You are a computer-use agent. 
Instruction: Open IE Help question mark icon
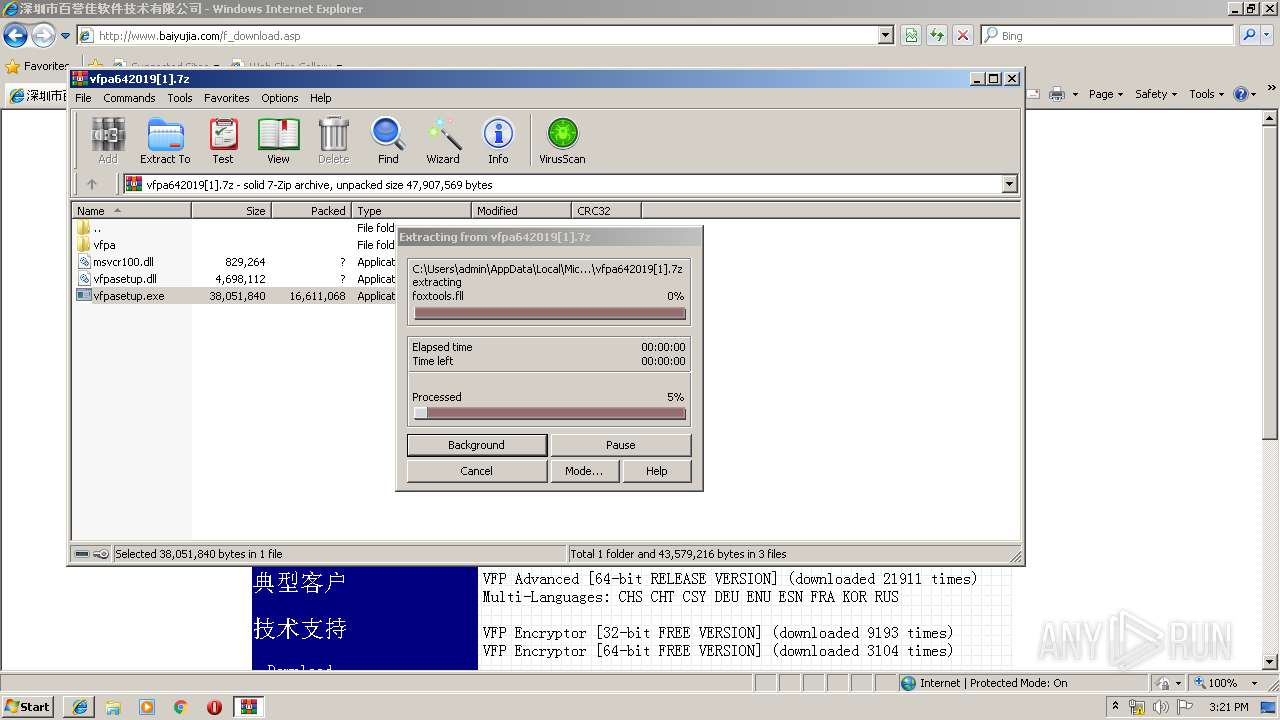tap(1241, 94)
